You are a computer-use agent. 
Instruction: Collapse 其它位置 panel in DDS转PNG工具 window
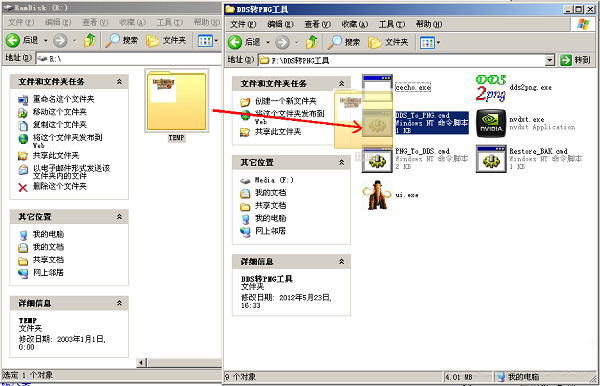pos(341,162)
